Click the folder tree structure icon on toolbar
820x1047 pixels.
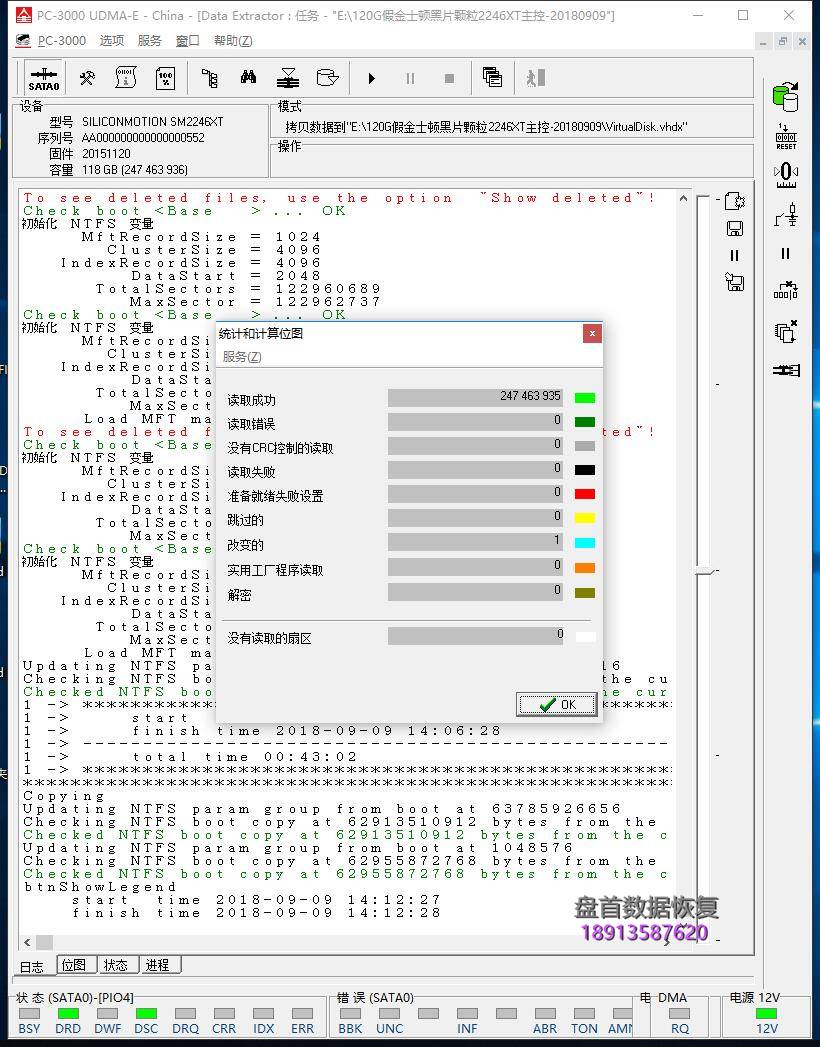point(211,77)
